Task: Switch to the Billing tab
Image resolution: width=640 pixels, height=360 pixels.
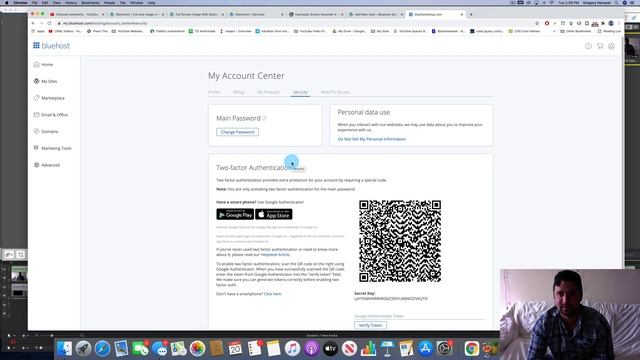Action: click(238, 92)
